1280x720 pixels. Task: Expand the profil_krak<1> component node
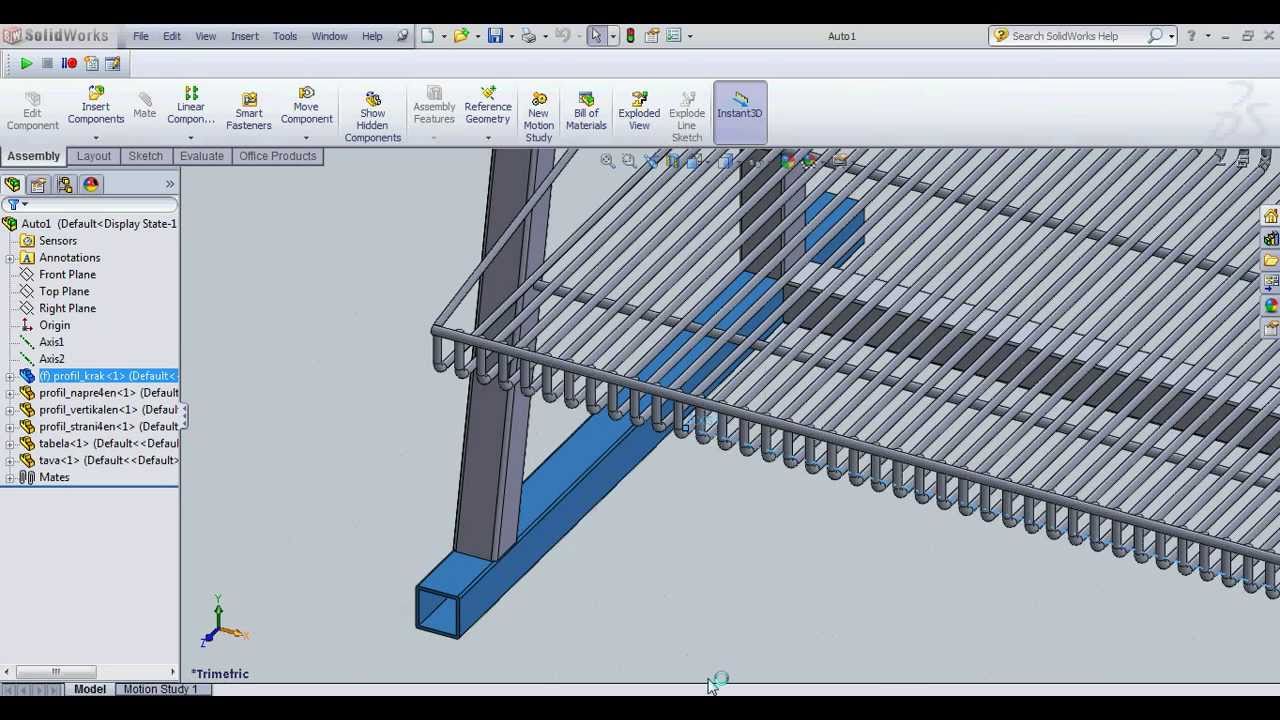[x=10, y=376]
